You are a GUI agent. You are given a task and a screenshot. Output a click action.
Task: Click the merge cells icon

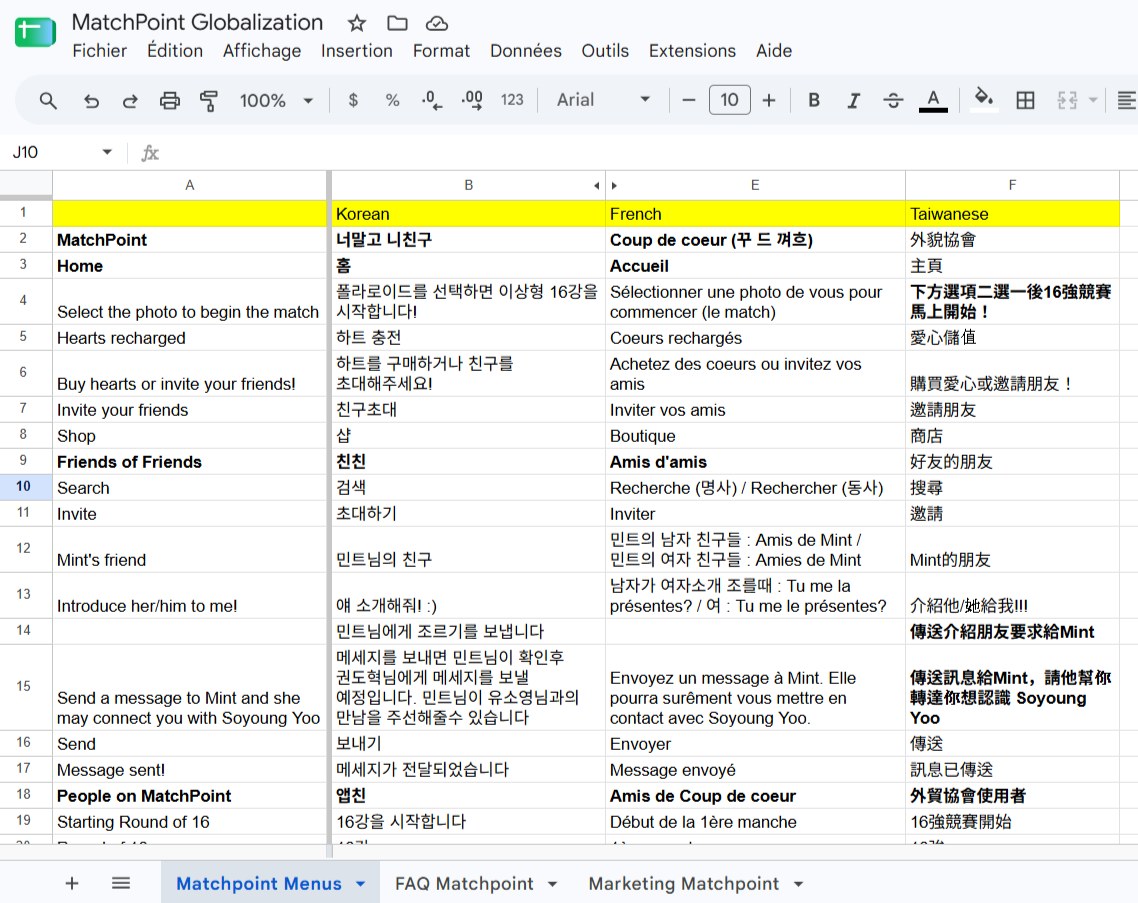click(1067, 100)
